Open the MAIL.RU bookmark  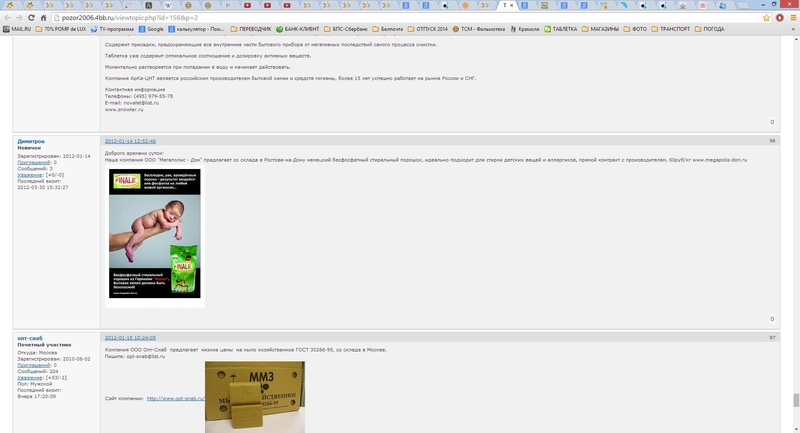click(19, 29)
